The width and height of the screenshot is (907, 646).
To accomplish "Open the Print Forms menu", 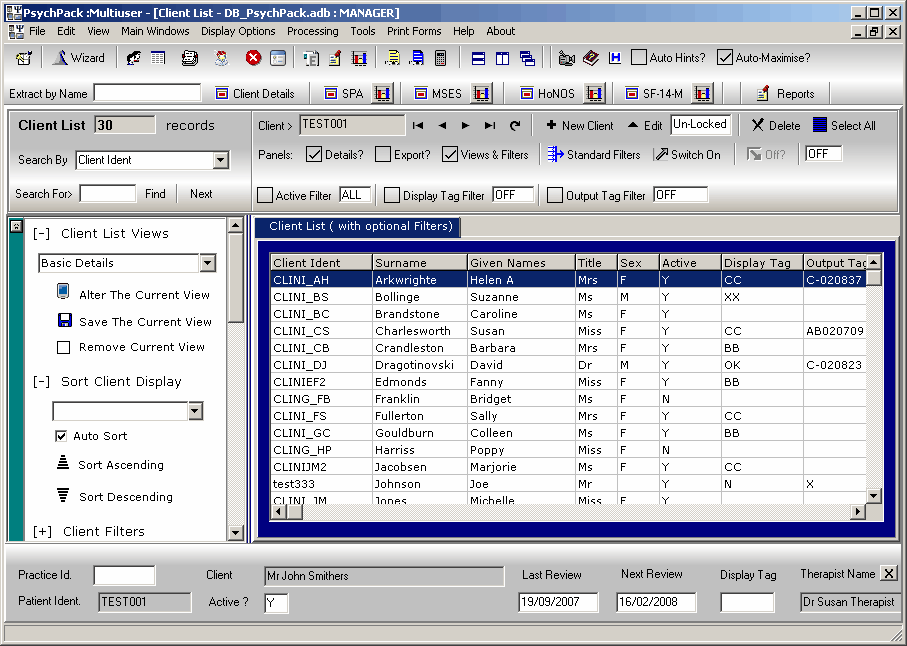I will pyautogui.click(x=414, y=31).
